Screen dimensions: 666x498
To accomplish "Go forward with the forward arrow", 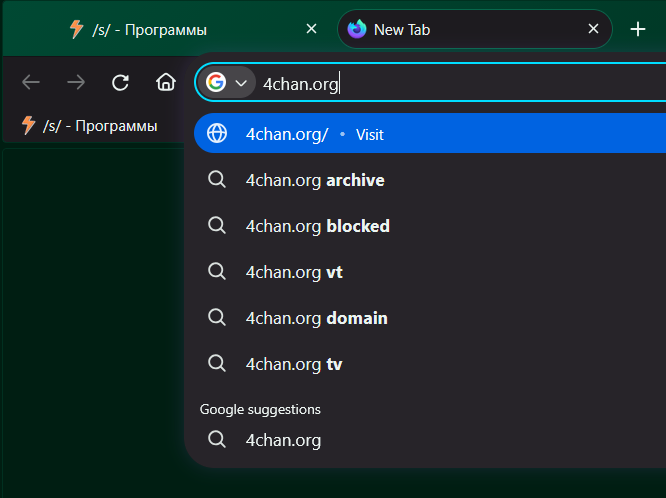I will coord(76,82).
